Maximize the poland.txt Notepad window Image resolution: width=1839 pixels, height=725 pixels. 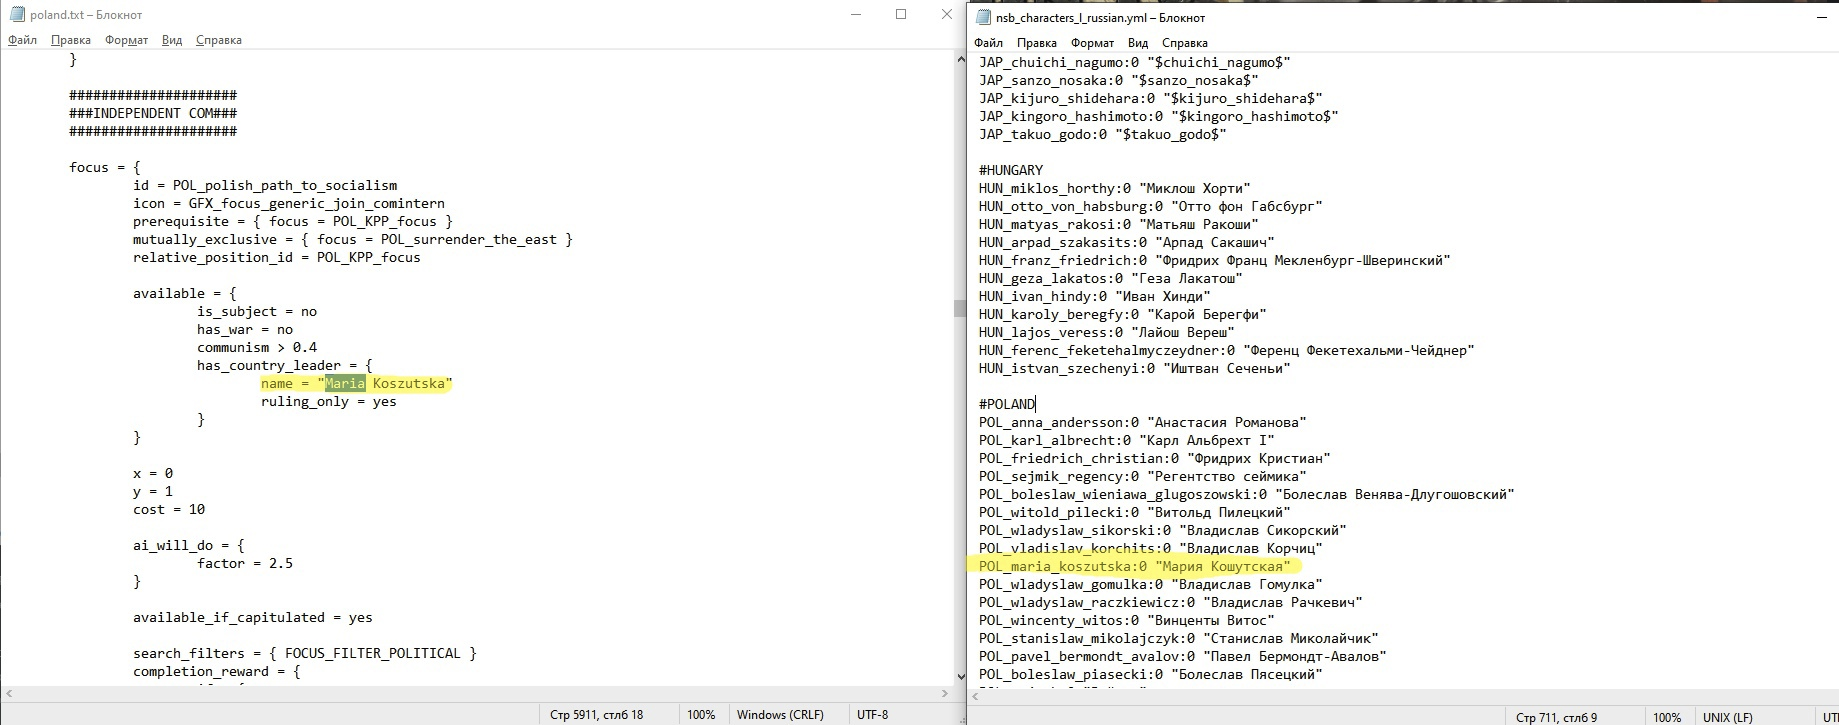(901, 14)
